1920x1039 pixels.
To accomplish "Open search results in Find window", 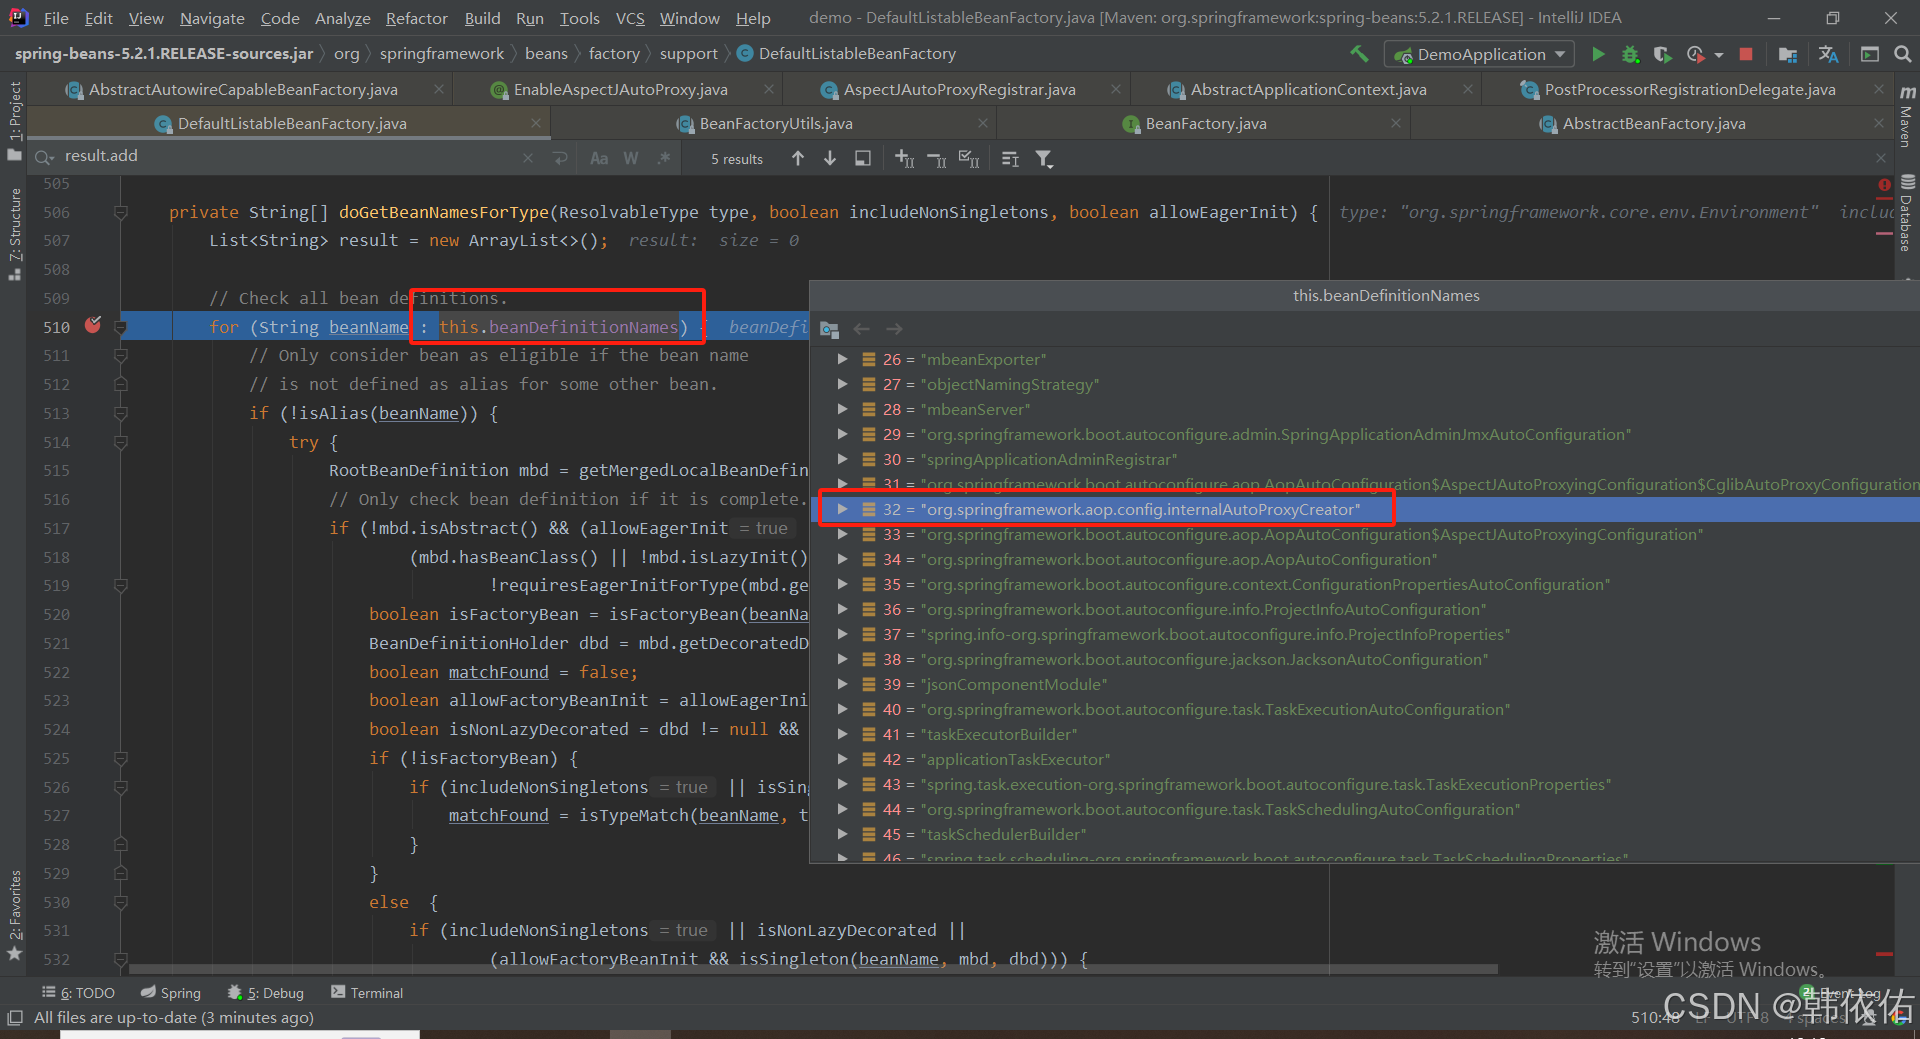I will pyautogui.click(x=863, y=158).
